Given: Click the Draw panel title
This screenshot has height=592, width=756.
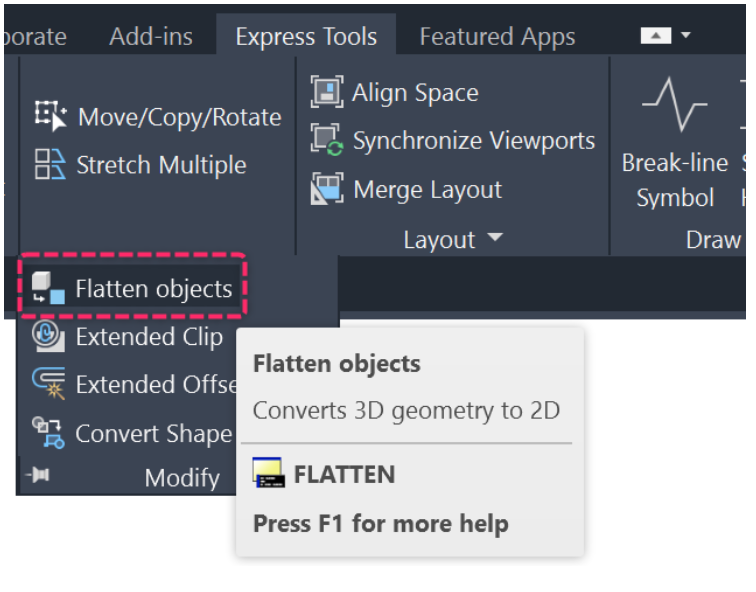Looking at the screenshot, I should 713,239.
